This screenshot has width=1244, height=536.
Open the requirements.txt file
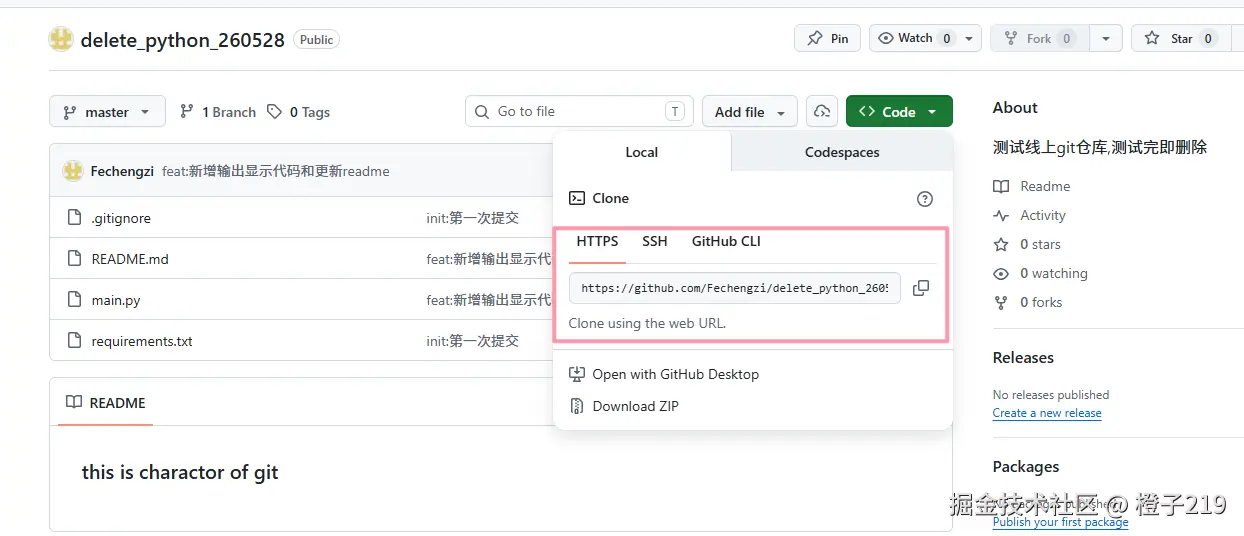point(142,341)
